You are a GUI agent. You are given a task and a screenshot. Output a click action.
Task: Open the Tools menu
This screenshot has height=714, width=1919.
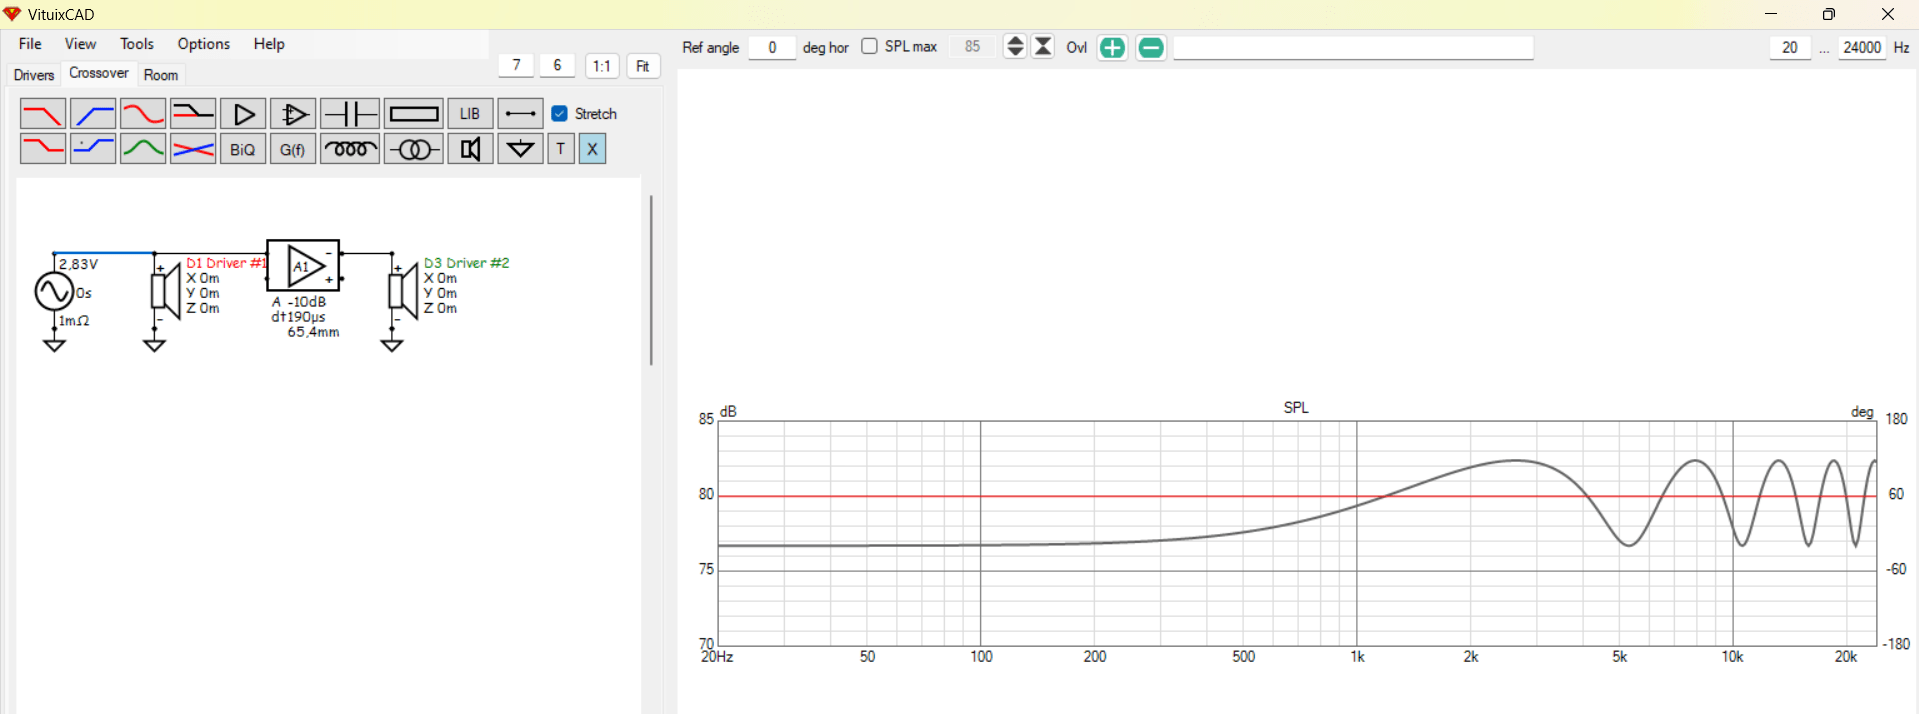click(137, 44)
